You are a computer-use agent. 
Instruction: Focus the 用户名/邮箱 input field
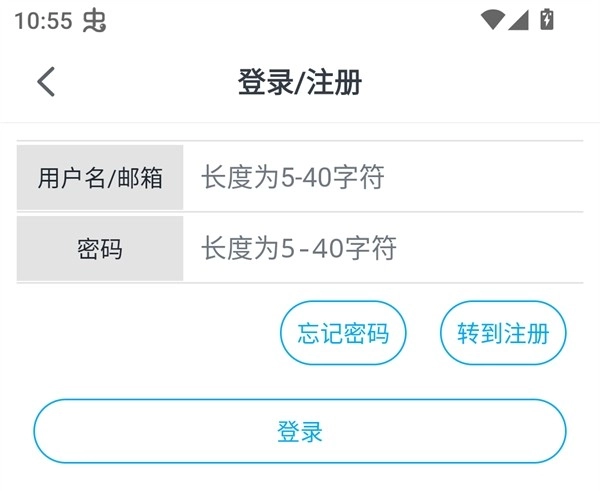click(383, 178)
